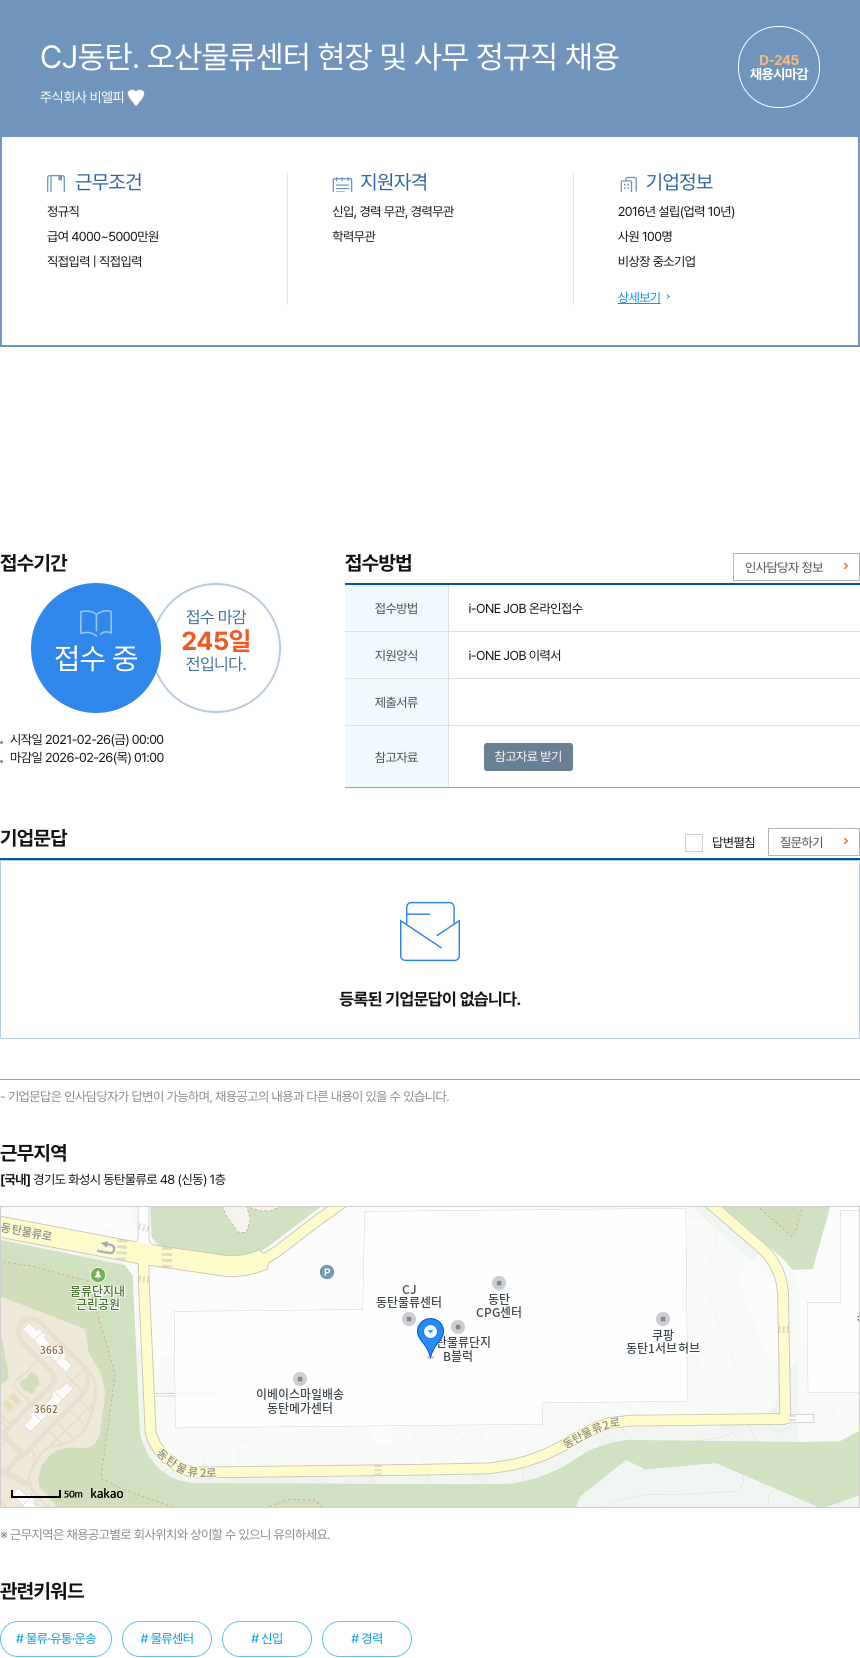This screenshot has height=1658, width=860.
Task: Select the #경력 keyword tag
Action: click(367, 1638)
